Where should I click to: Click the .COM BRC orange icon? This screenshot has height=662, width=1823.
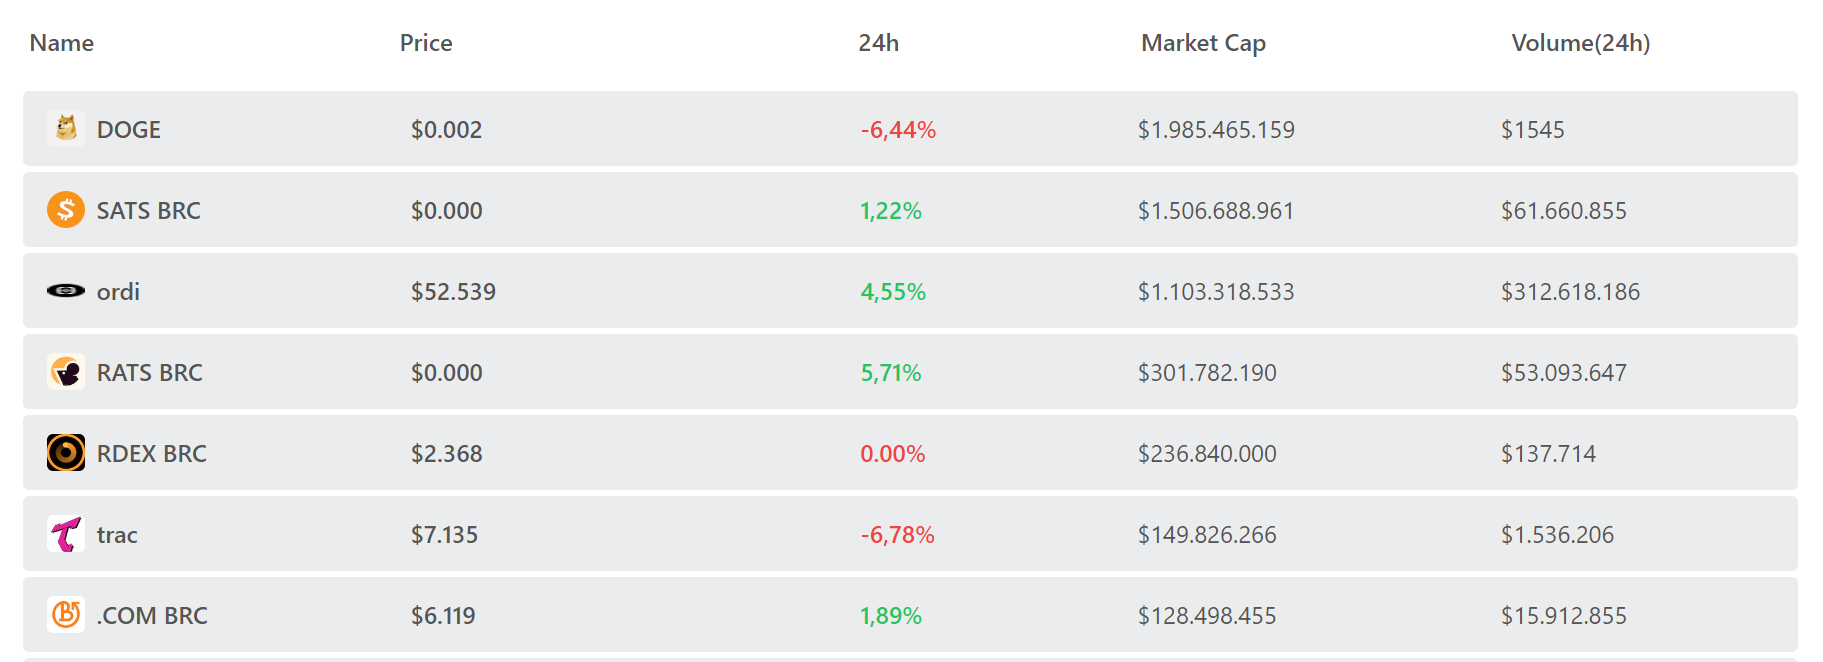coord(66,614)
